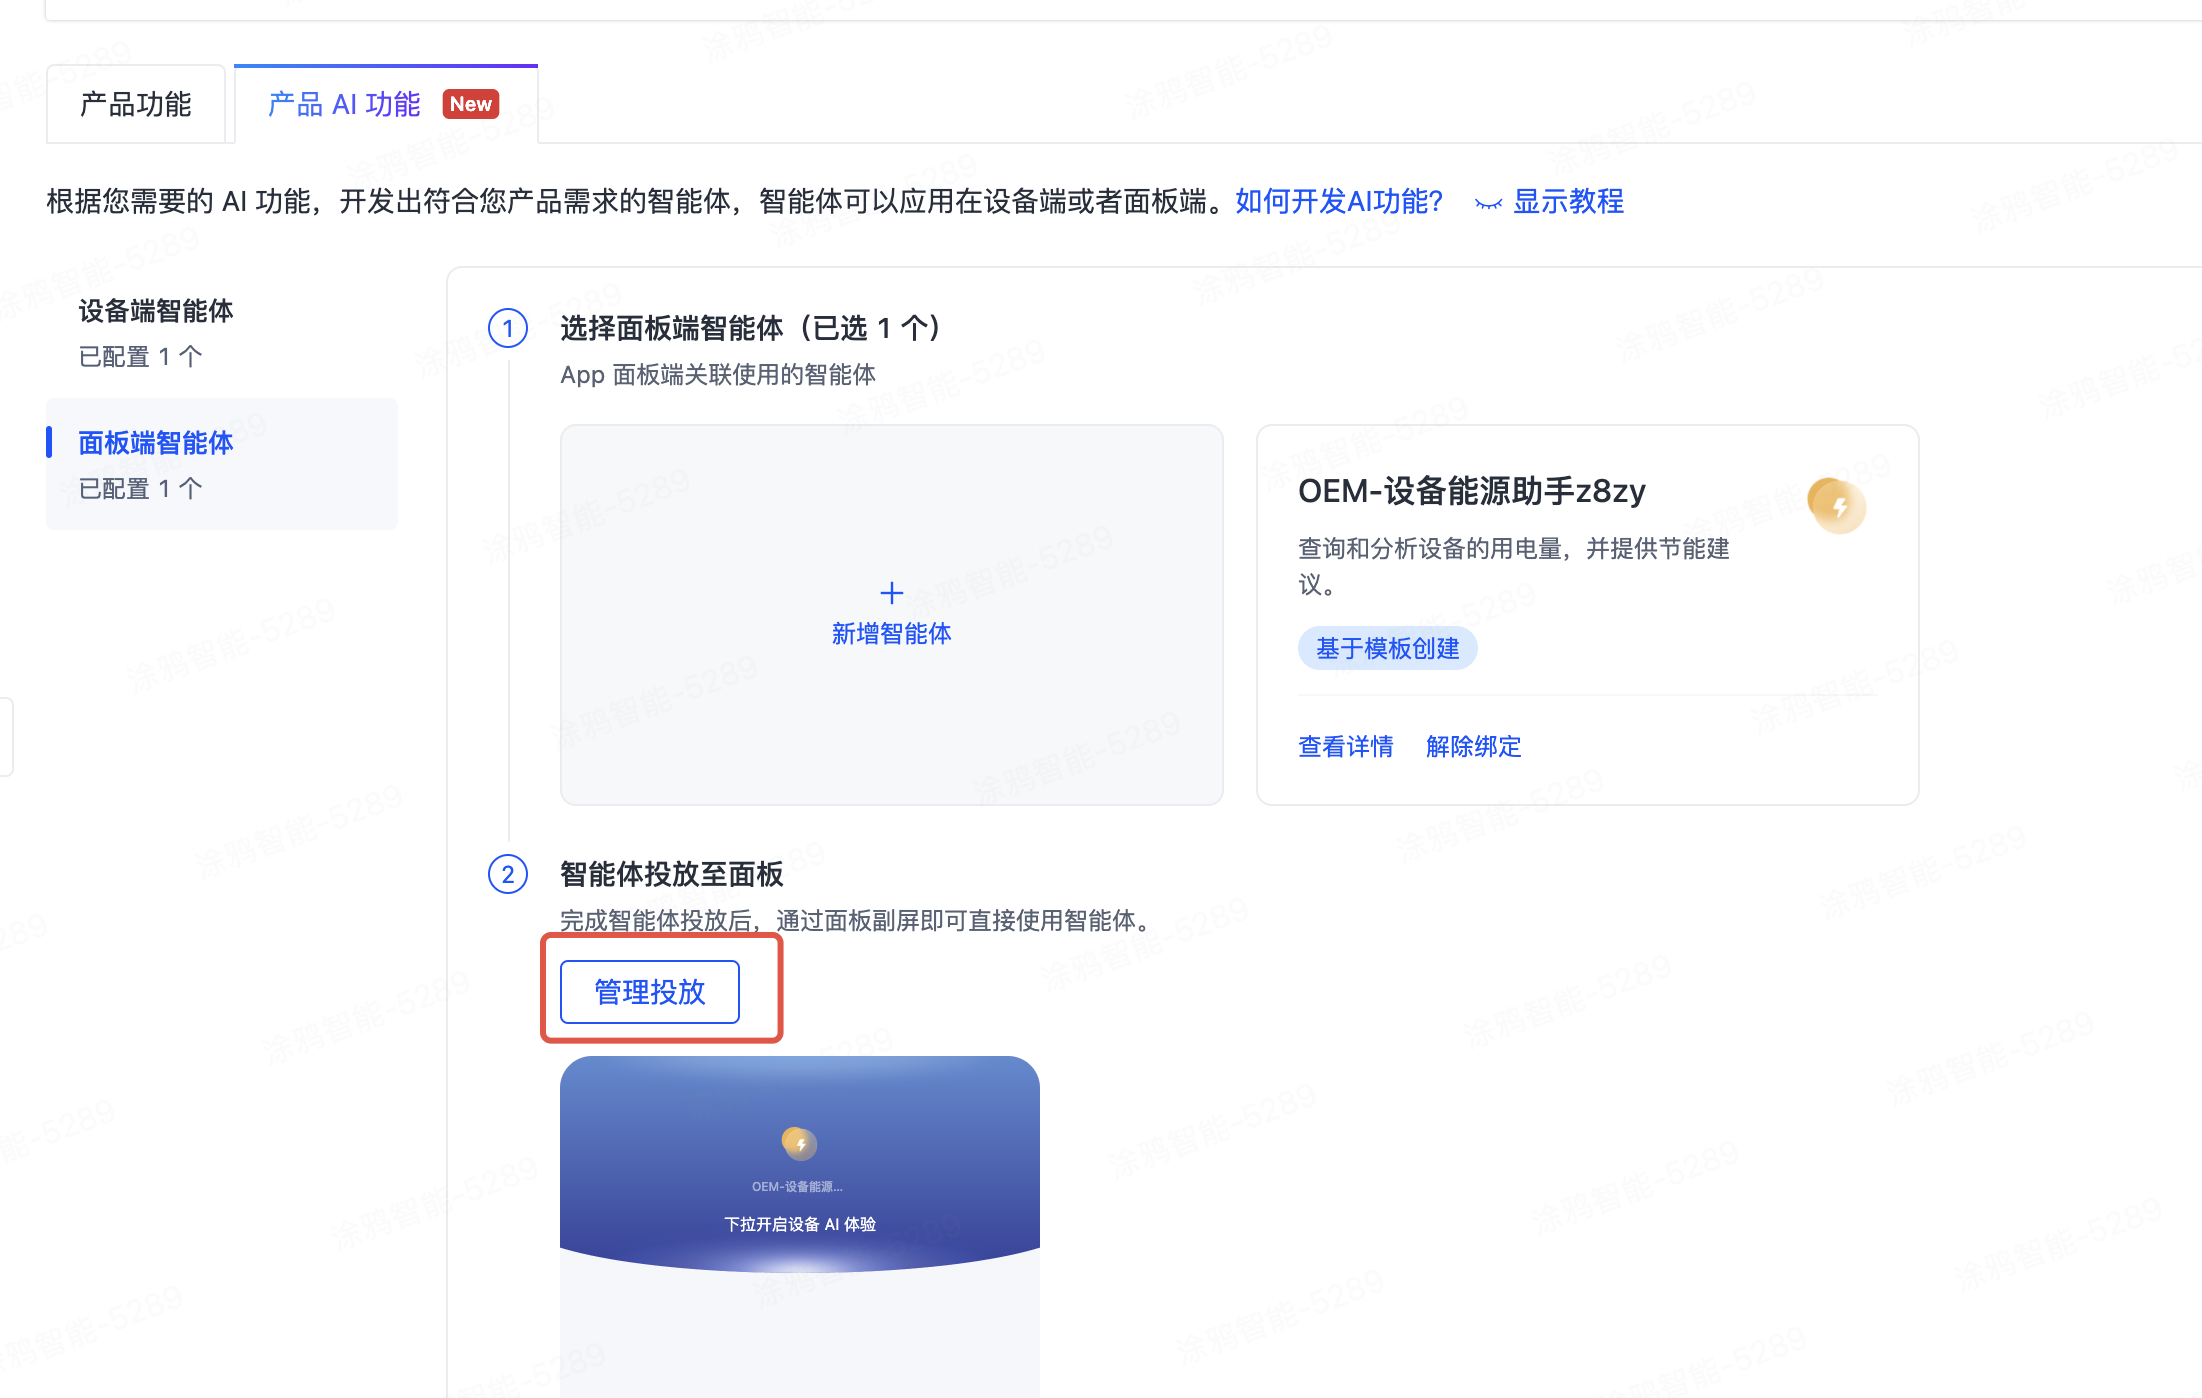This screenshot has height=1398, width=2202.
Task: Click the New badge on 产品 AI 功能 tab
Action: pos(470,103)
